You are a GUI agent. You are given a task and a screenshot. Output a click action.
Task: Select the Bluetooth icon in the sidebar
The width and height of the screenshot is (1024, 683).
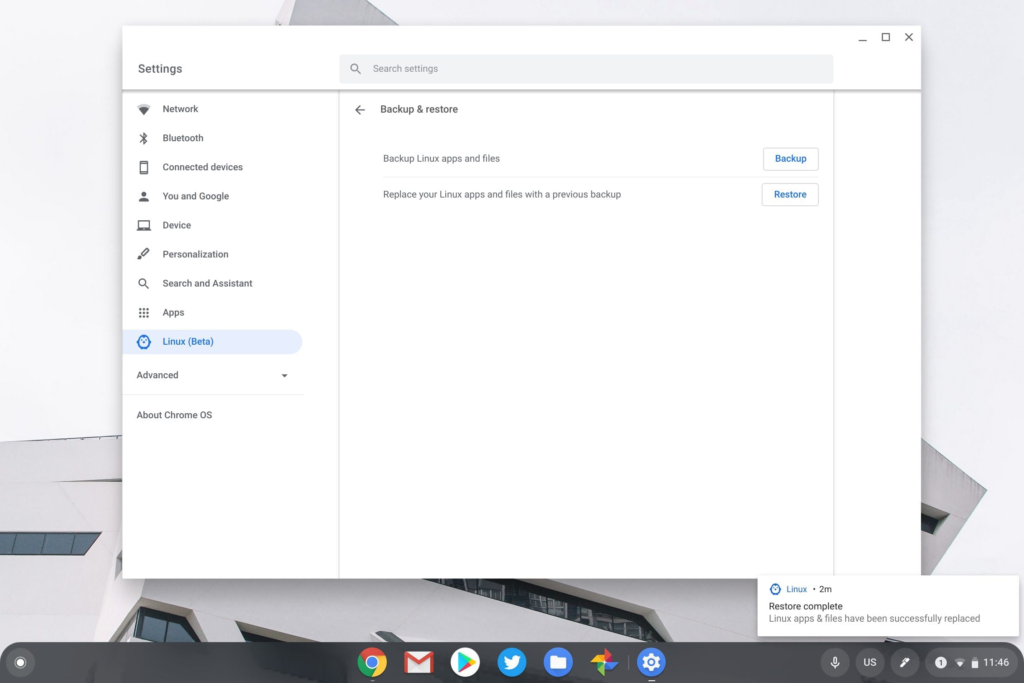pos(144,138)
